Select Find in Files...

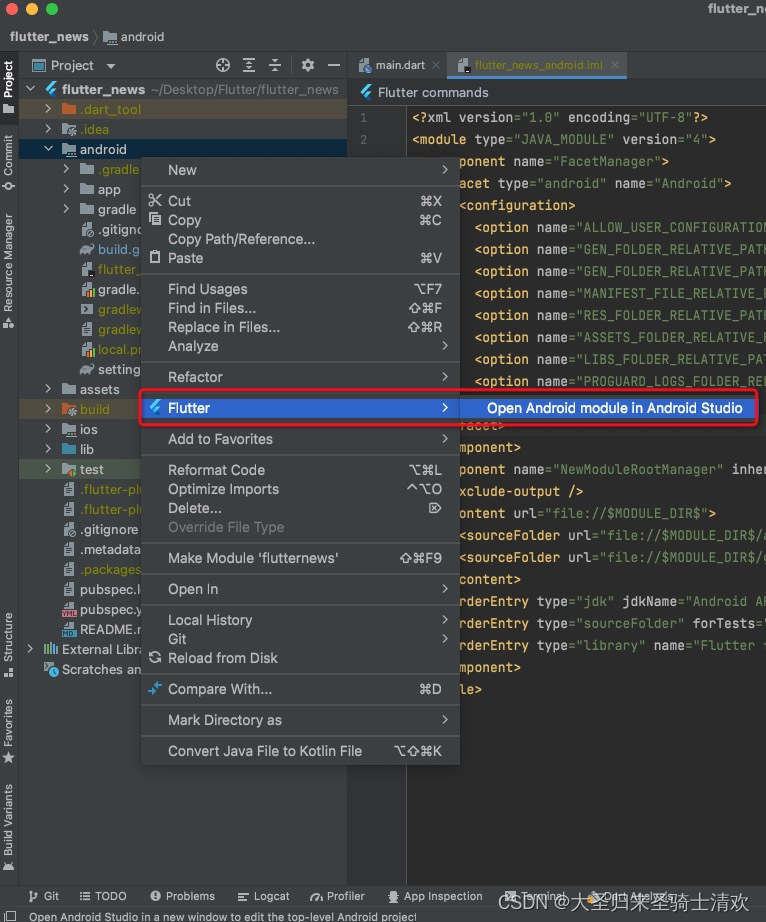coord(300,308)
